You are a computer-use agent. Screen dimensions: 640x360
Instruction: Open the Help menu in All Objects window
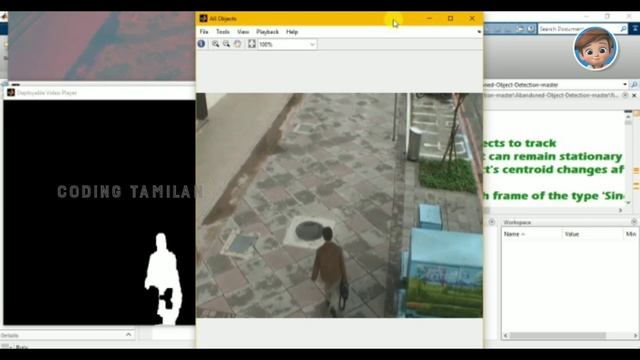292,32
